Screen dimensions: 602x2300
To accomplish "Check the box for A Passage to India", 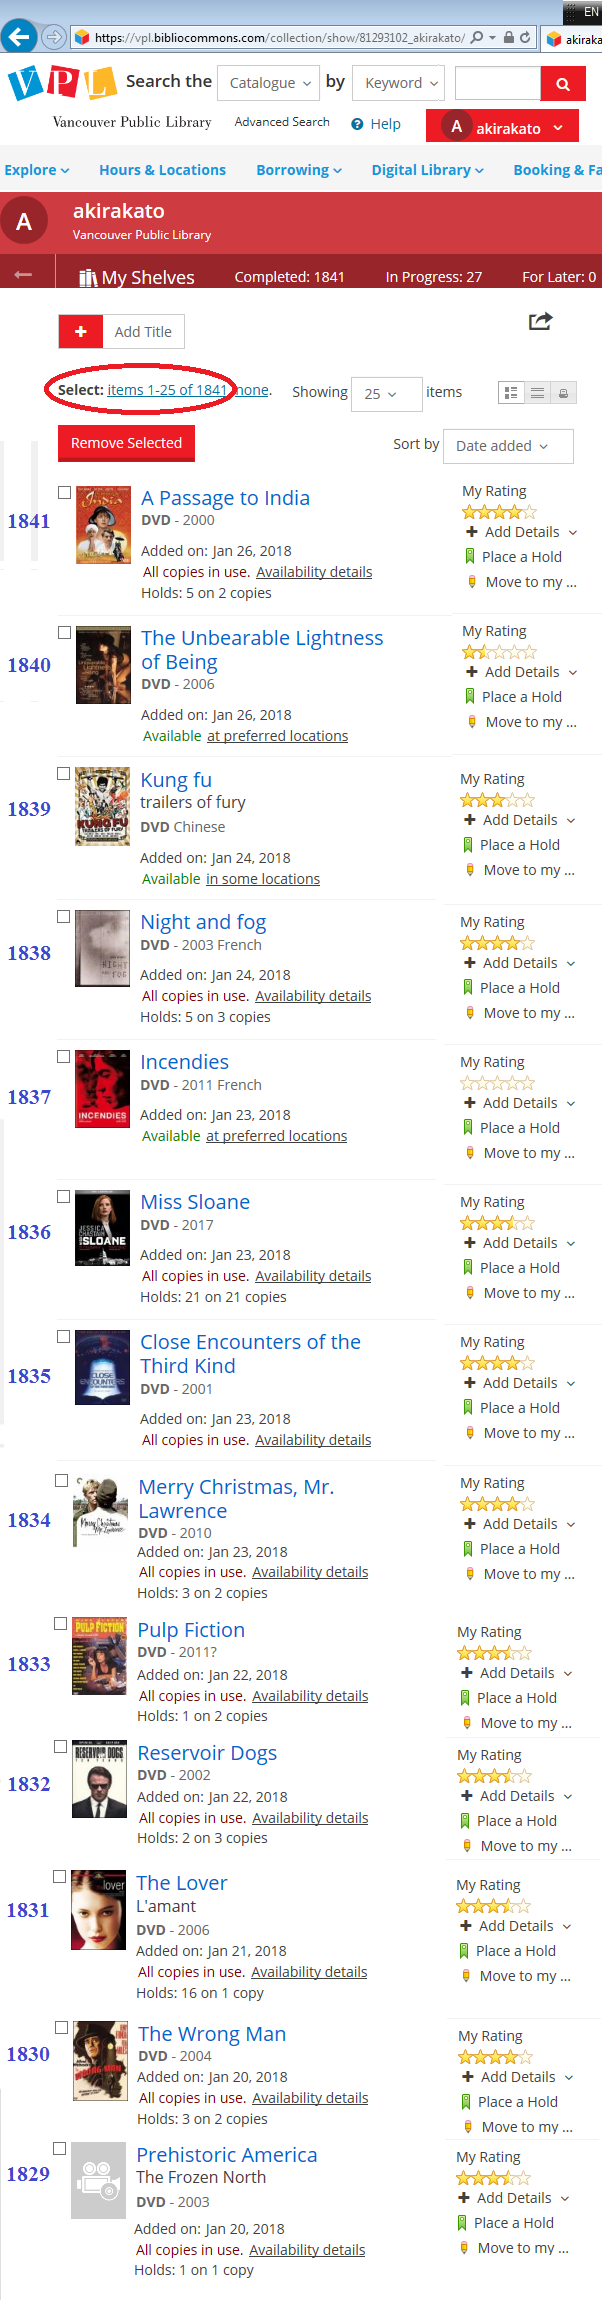I will click(x=64, y=492).
